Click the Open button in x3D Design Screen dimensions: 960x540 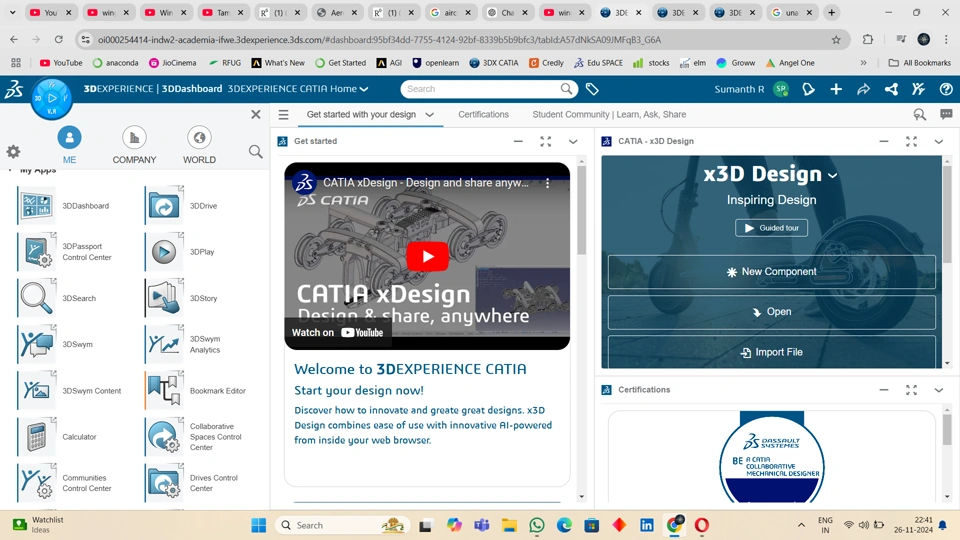(771, 312)
